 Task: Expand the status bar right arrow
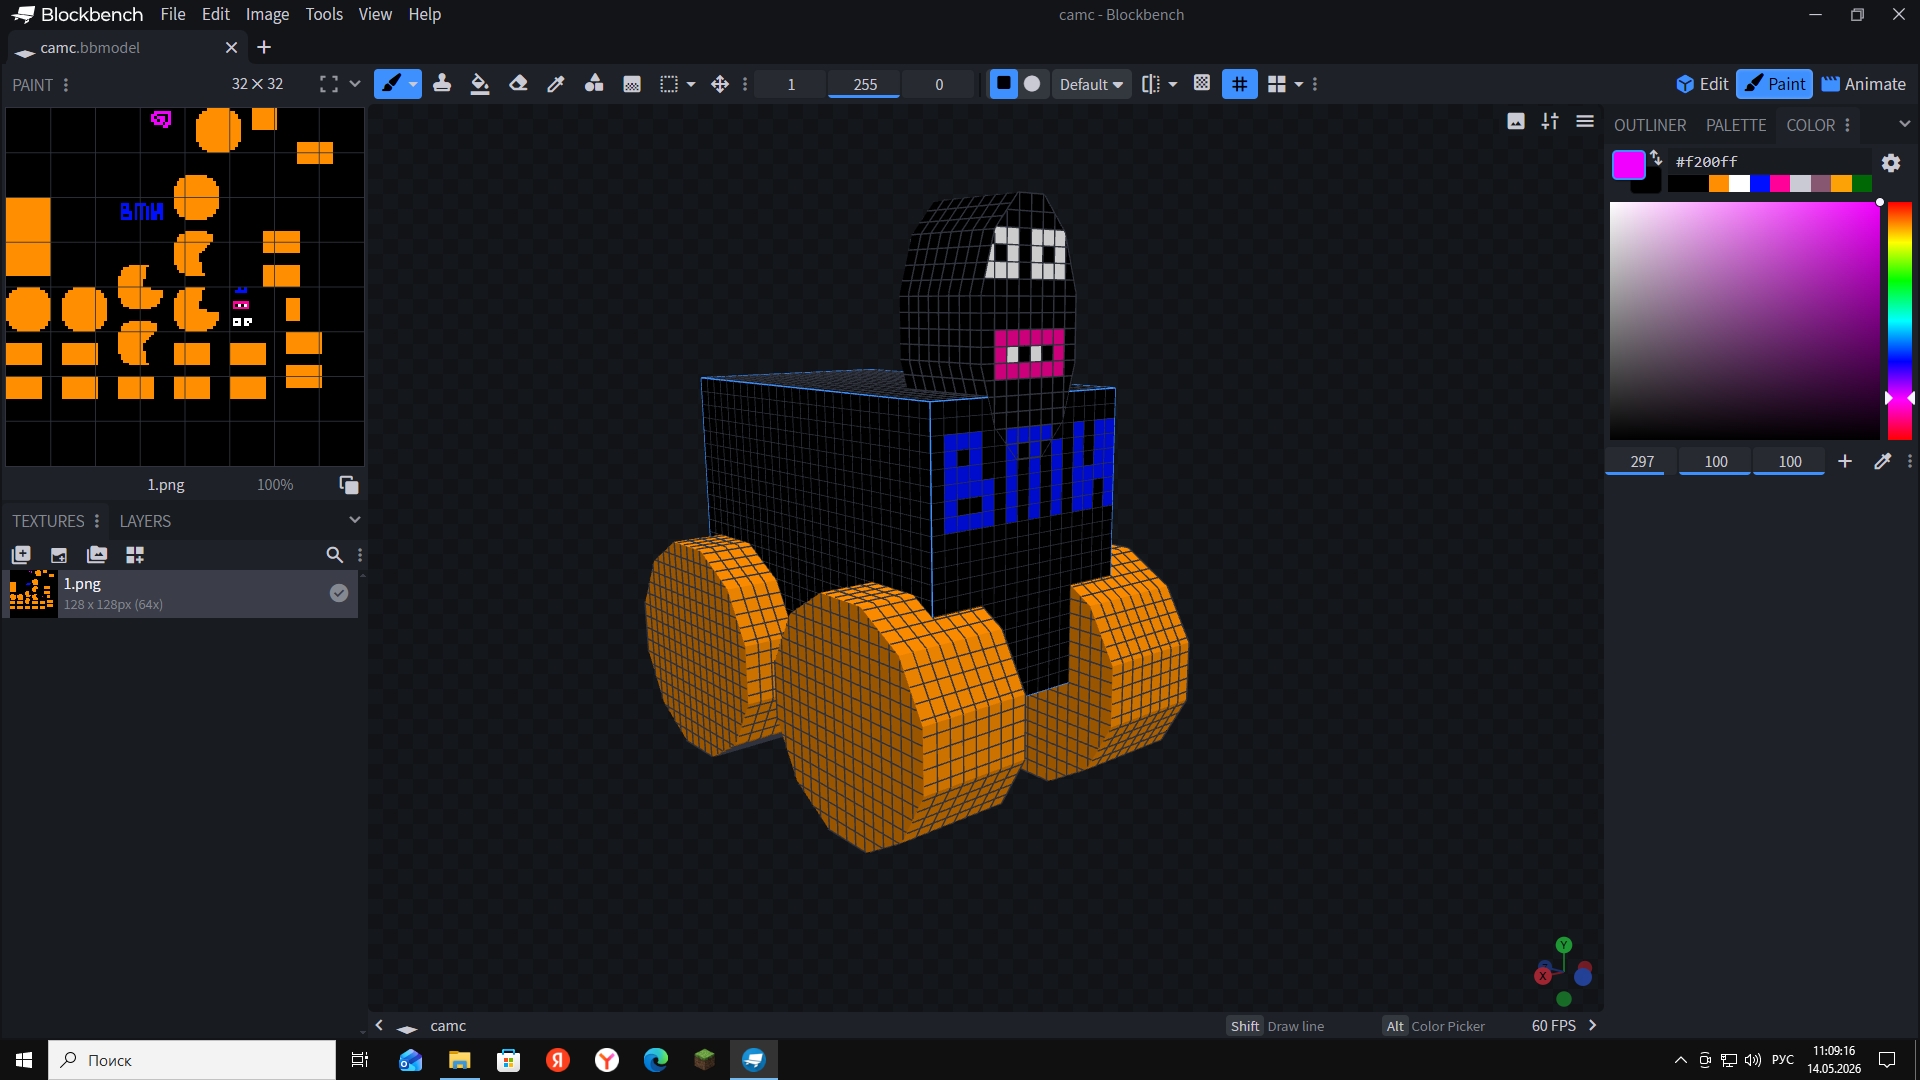tap(1593, 1025)
